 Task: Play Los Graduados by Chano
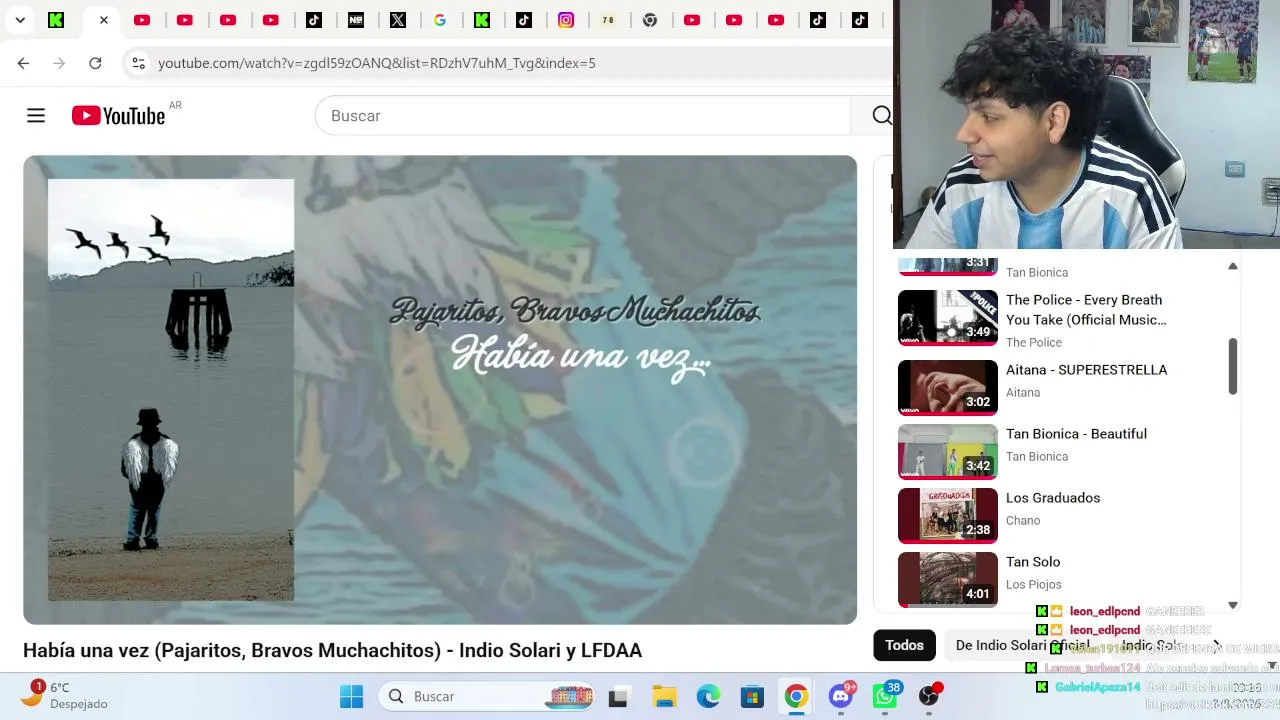point(1053,498)
